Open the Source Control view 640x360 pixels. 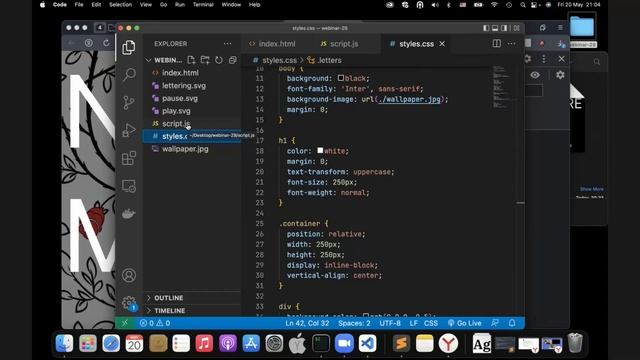129,102
